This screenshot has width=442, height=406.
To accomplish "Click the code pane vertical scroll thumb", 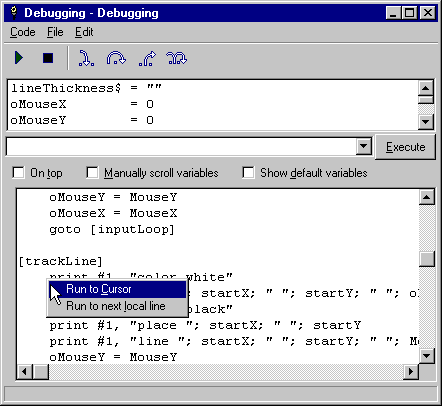I will pos(427,259).
